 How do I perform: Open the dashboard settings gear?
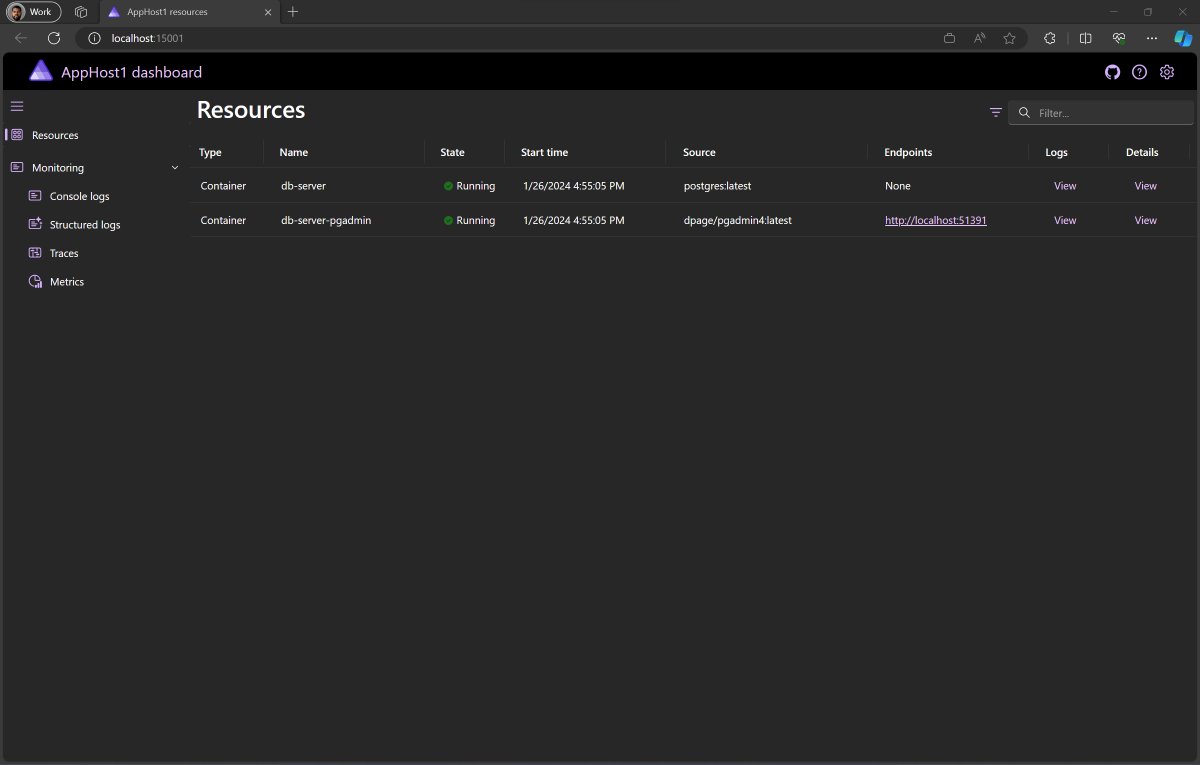point(1166,72)
